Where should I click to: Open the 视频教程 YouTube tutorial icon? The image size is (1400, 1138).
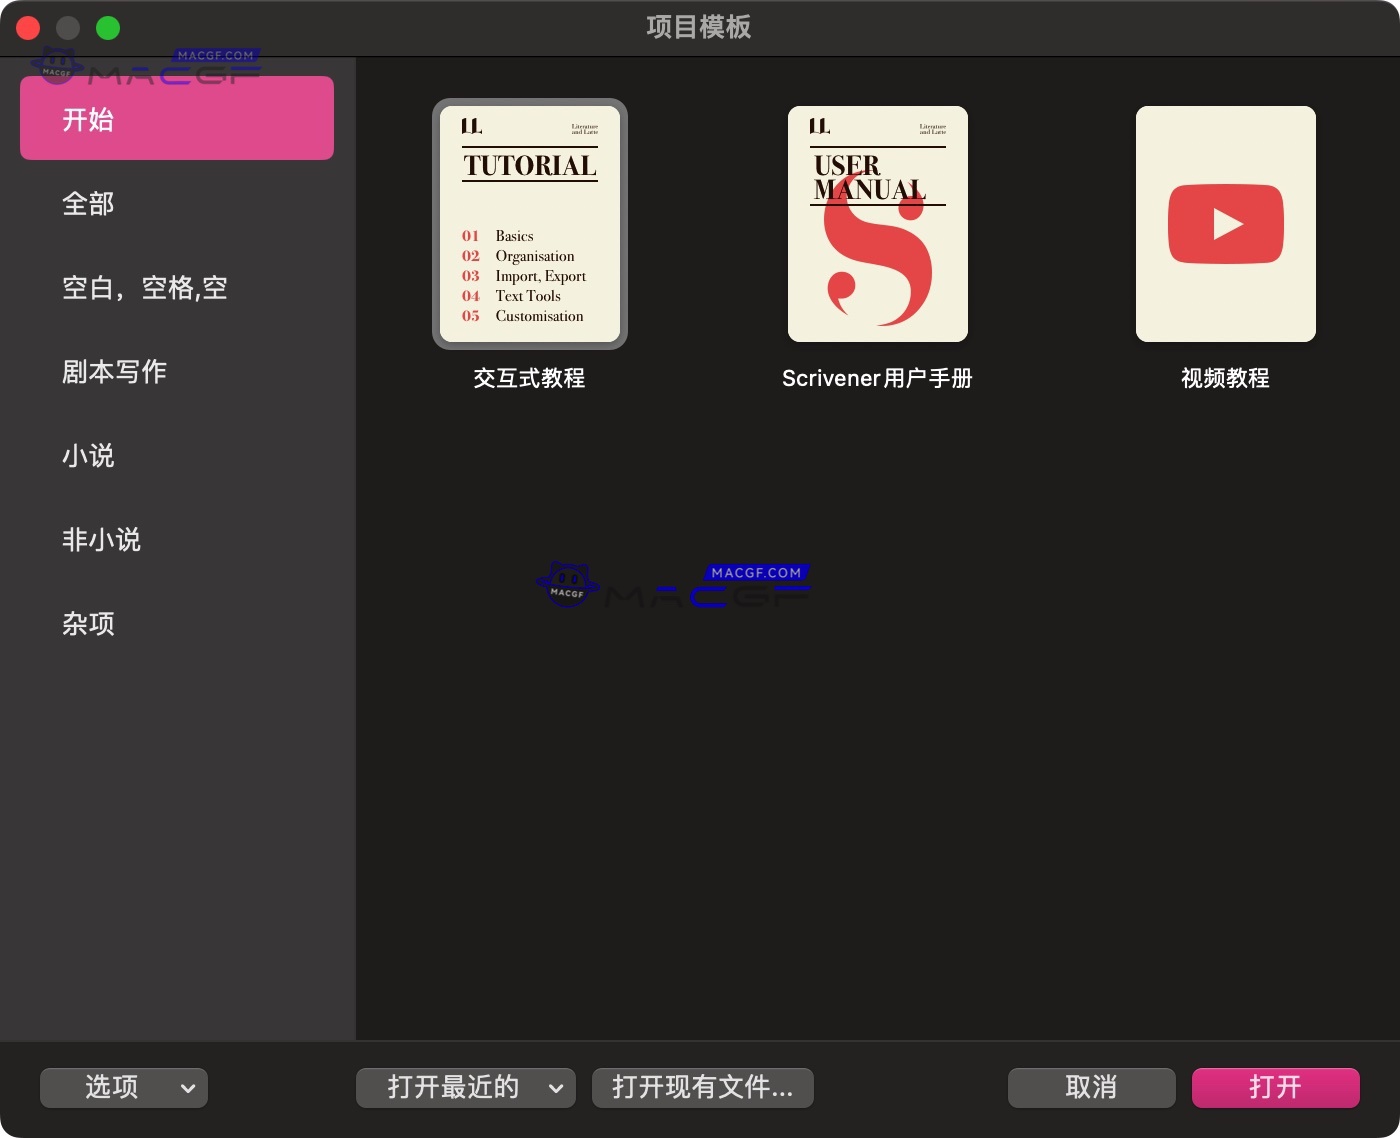(x=1225, y=224)
